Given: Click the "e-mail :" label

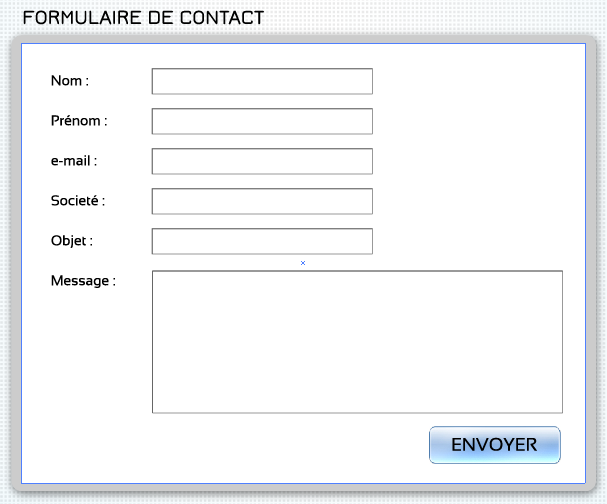Looking at the screenshot, I should [74, 161].
